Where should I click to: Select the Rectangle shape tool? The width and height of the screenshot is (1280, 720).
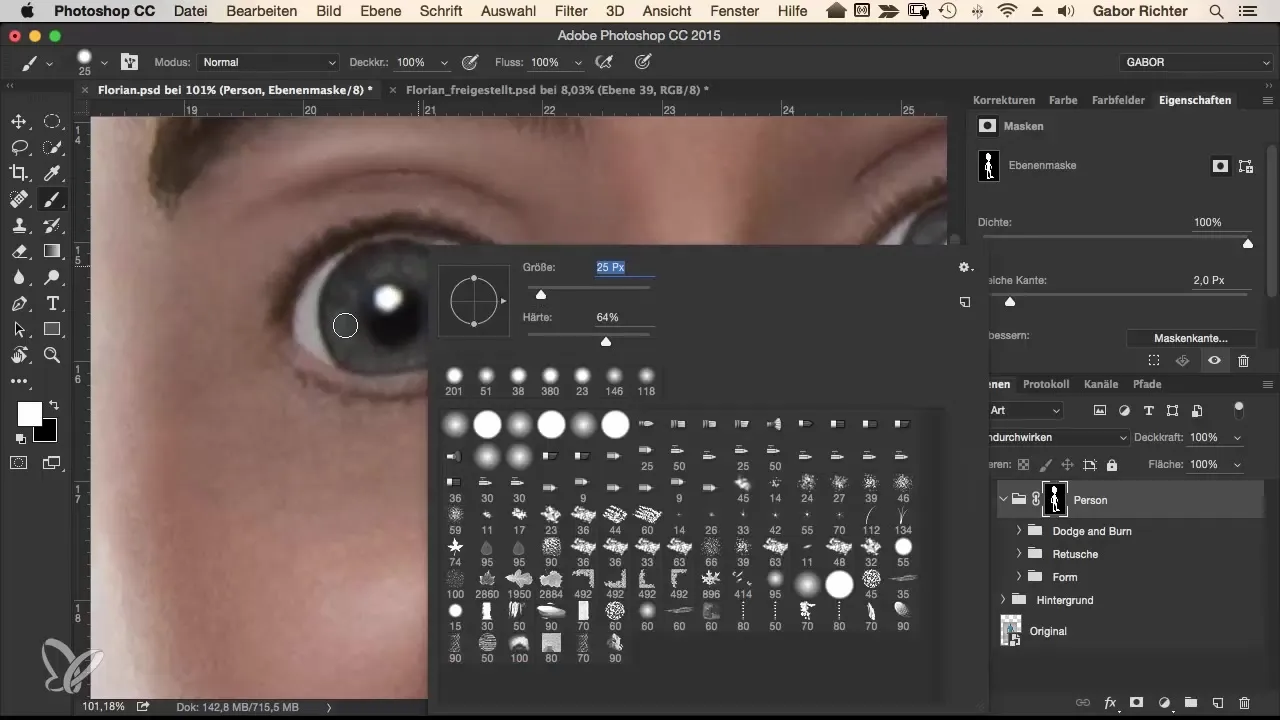point(52,330)
